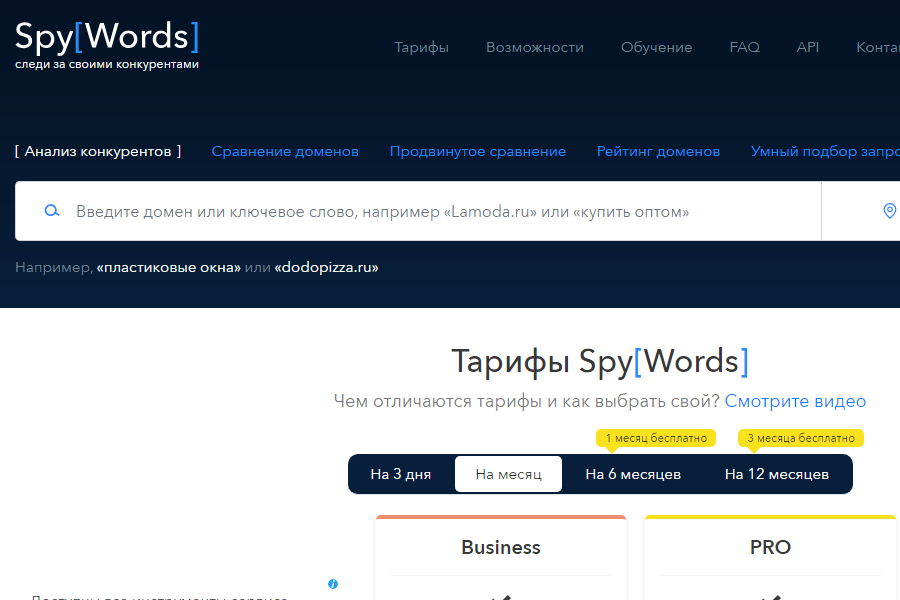Open the API navigation link
The height and width of the screenshot is (600, 900).
(807, 47)
